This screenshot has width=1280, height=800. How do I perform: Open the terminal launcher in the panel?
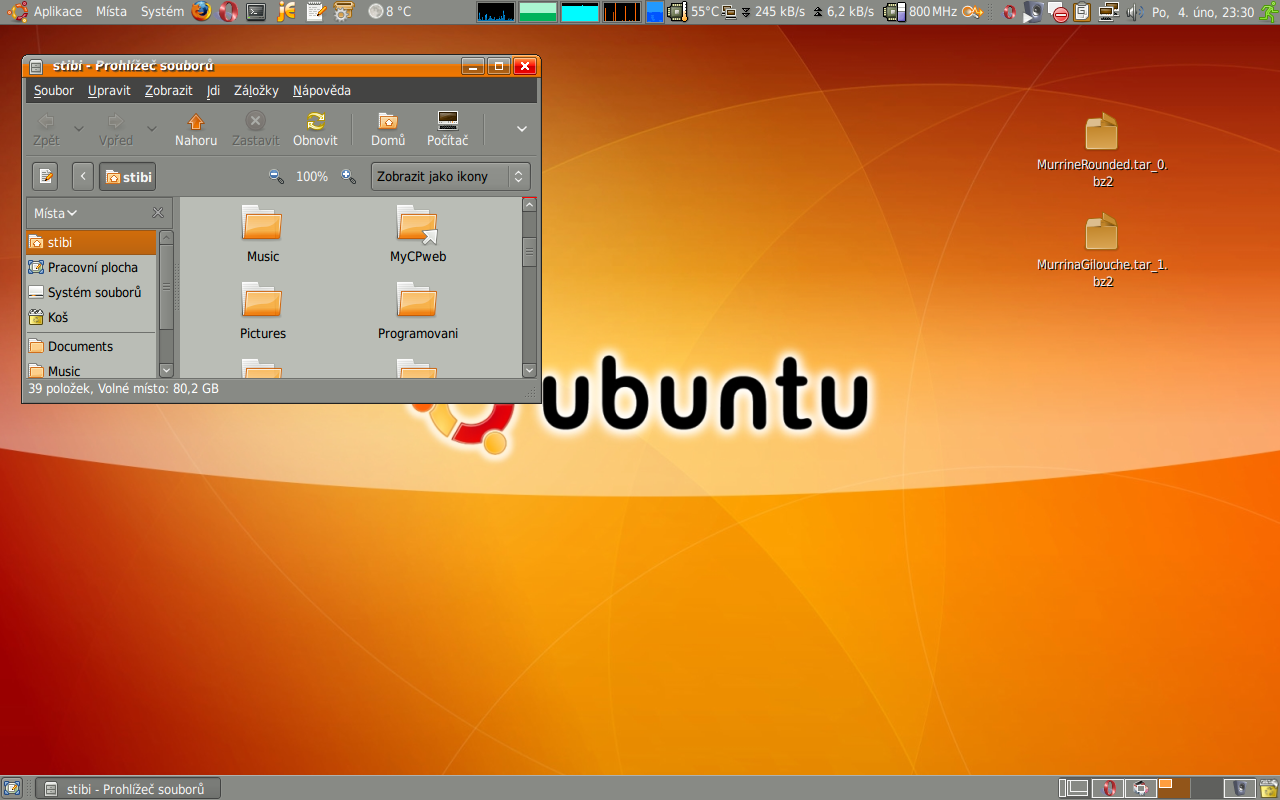257,12
